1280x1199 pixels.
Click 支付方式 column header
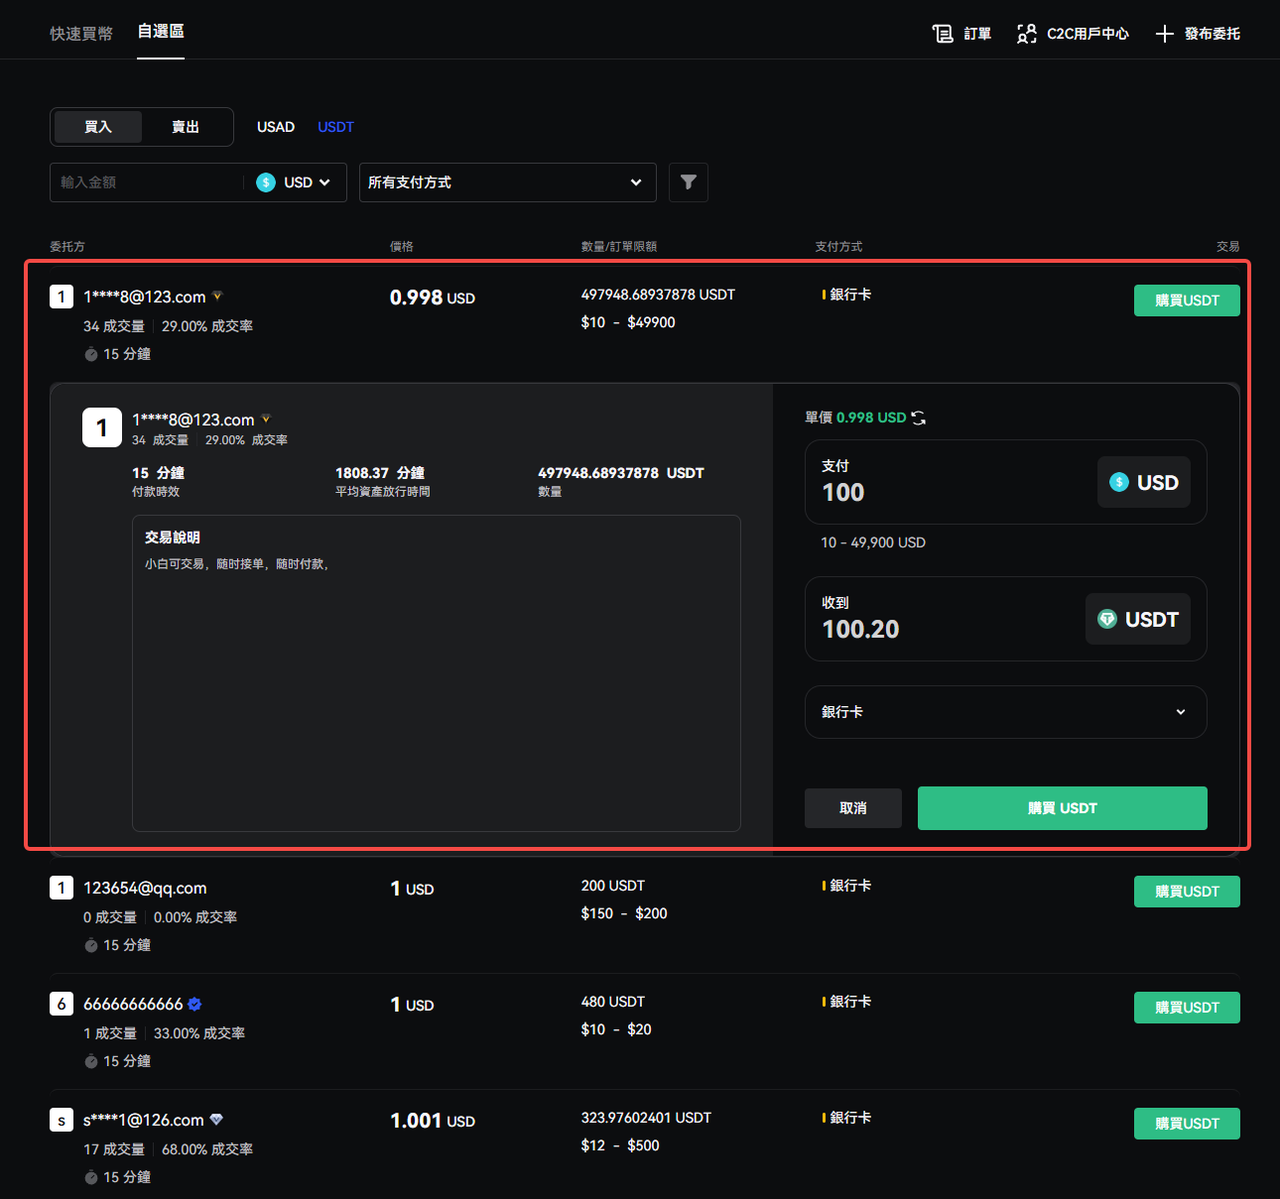838,246
